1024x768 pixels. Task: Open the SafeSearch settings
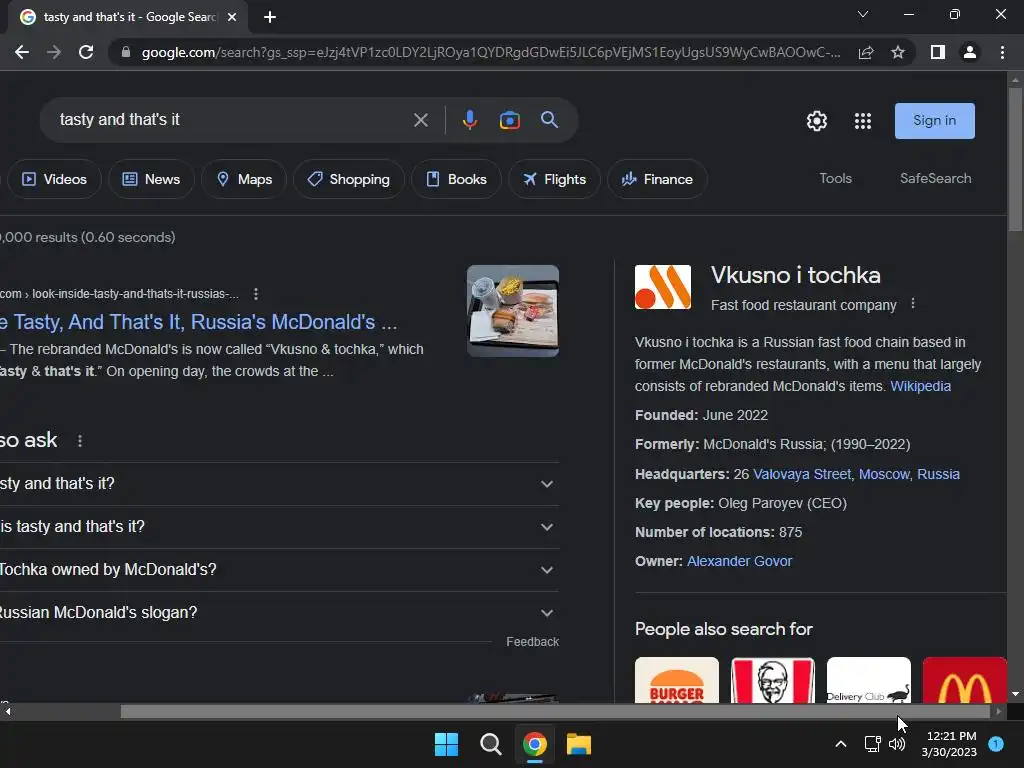click(x=935, y=178)
